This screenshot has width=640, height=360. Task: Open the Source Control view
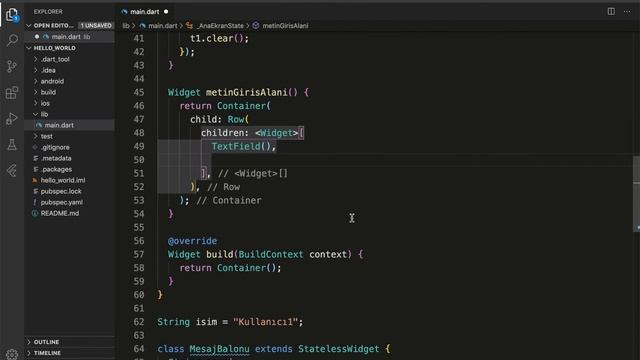point(12,66)
